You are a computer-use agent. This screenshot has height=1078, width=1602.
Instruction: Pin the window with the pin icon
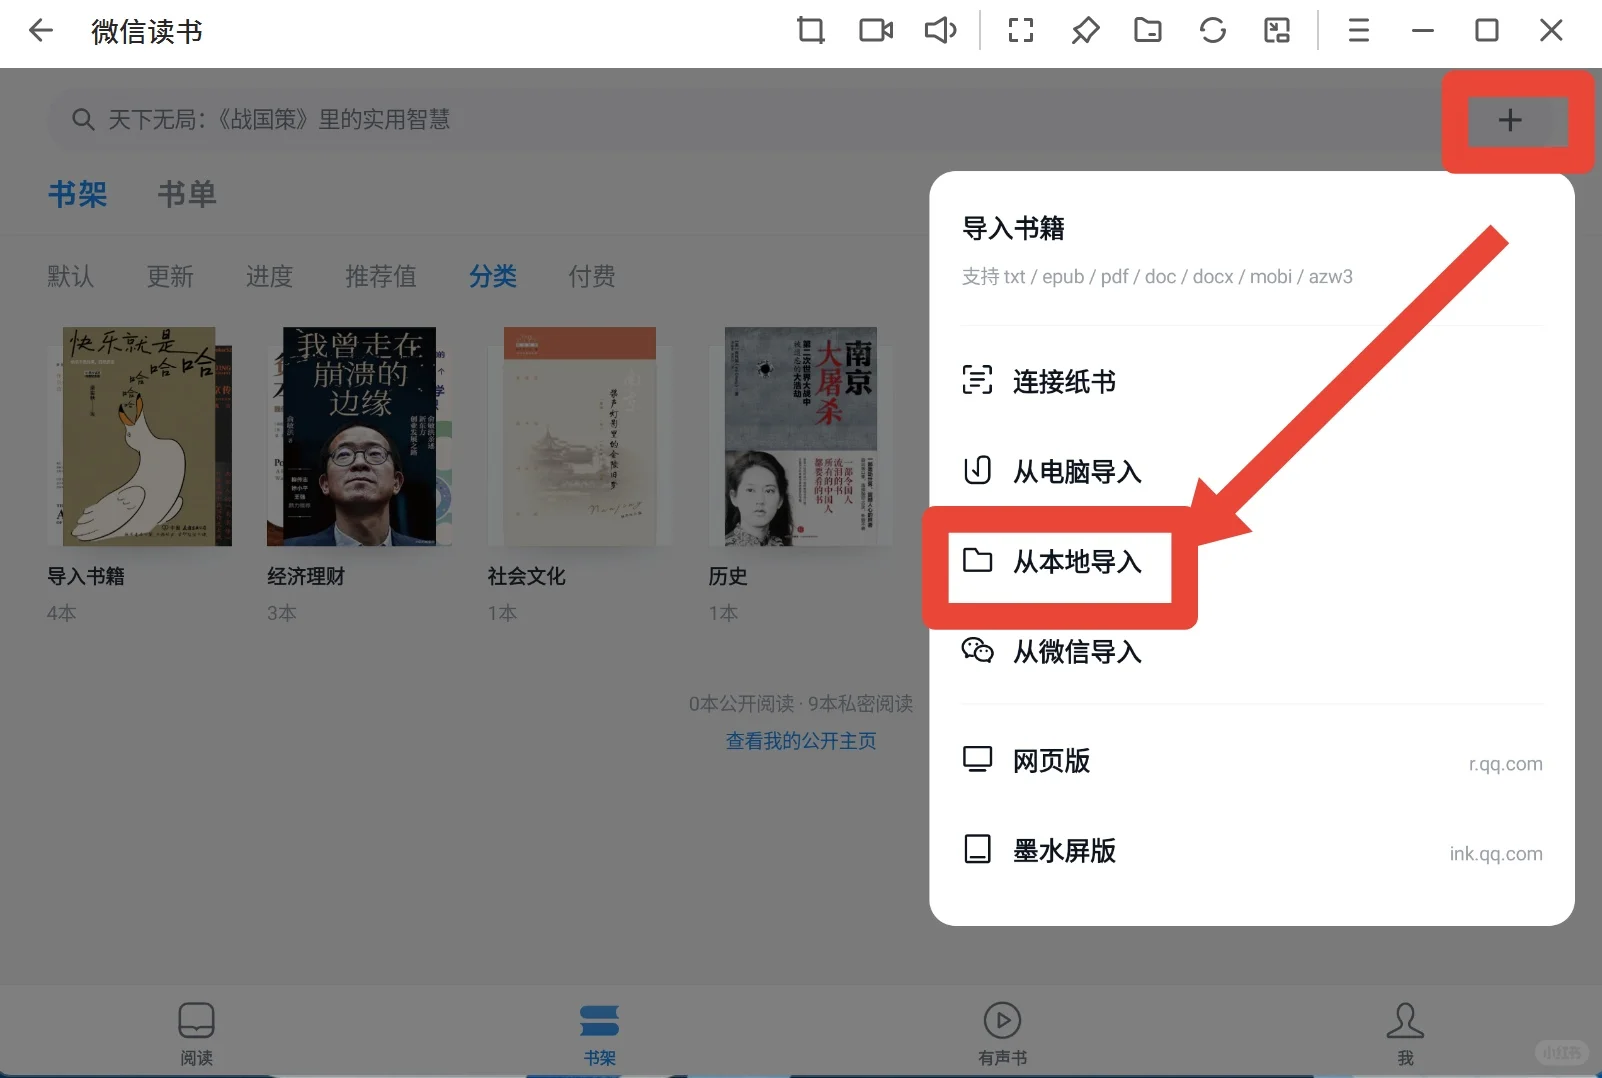[1085, 31]
